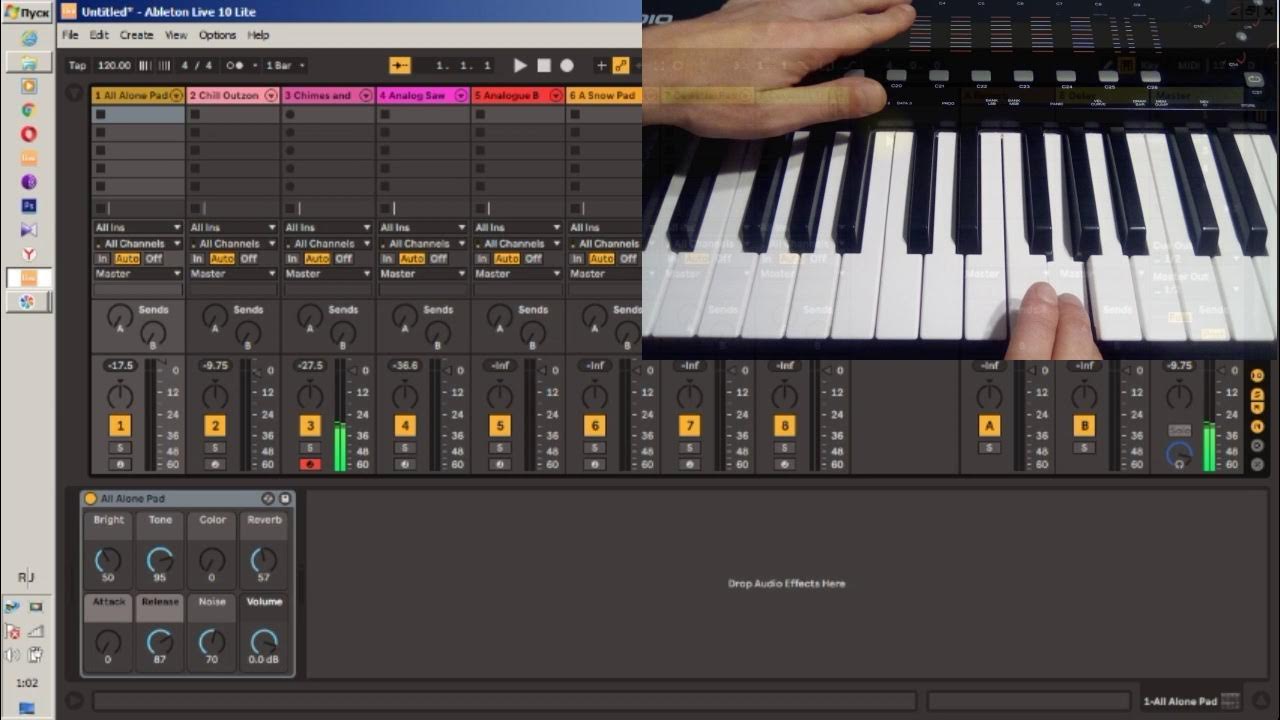The height and width of the screenshot is (720, 1280).
Task: Open the Options menu
Action: click(x=217, y=35)
